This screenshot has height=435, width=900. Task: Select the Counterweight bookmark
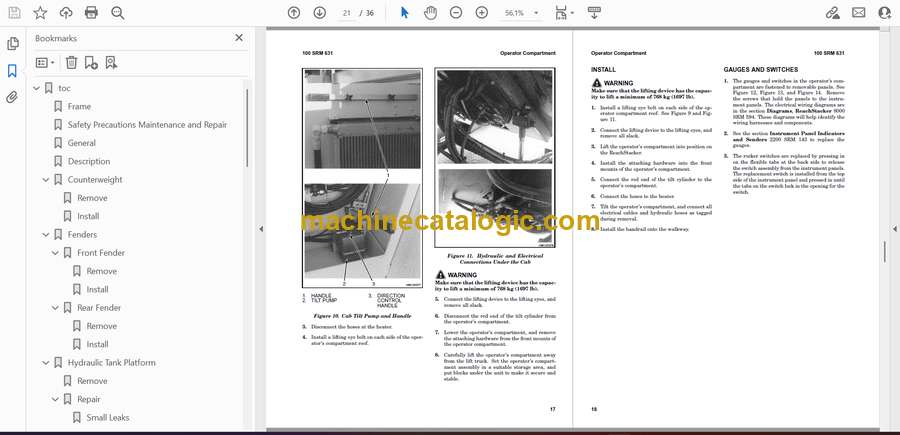point(95,180)
